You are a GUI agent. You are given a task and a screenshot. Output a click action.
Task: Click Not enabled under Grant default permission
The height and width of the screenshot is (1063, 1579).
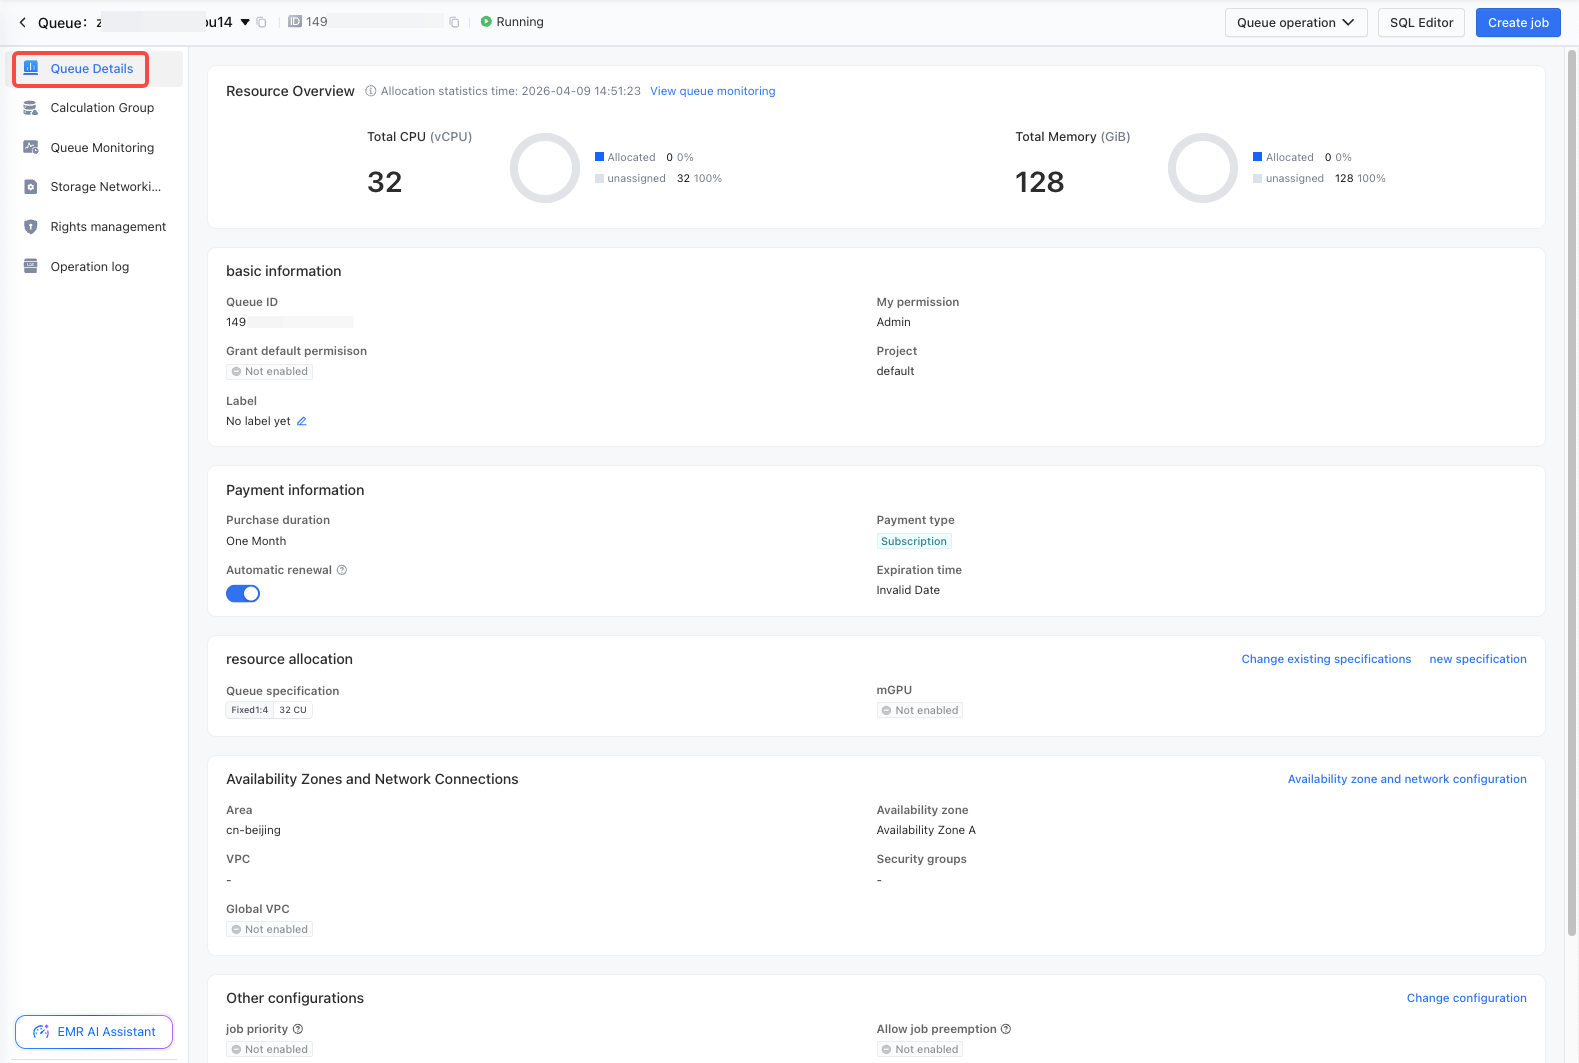[x=269, y=371]
